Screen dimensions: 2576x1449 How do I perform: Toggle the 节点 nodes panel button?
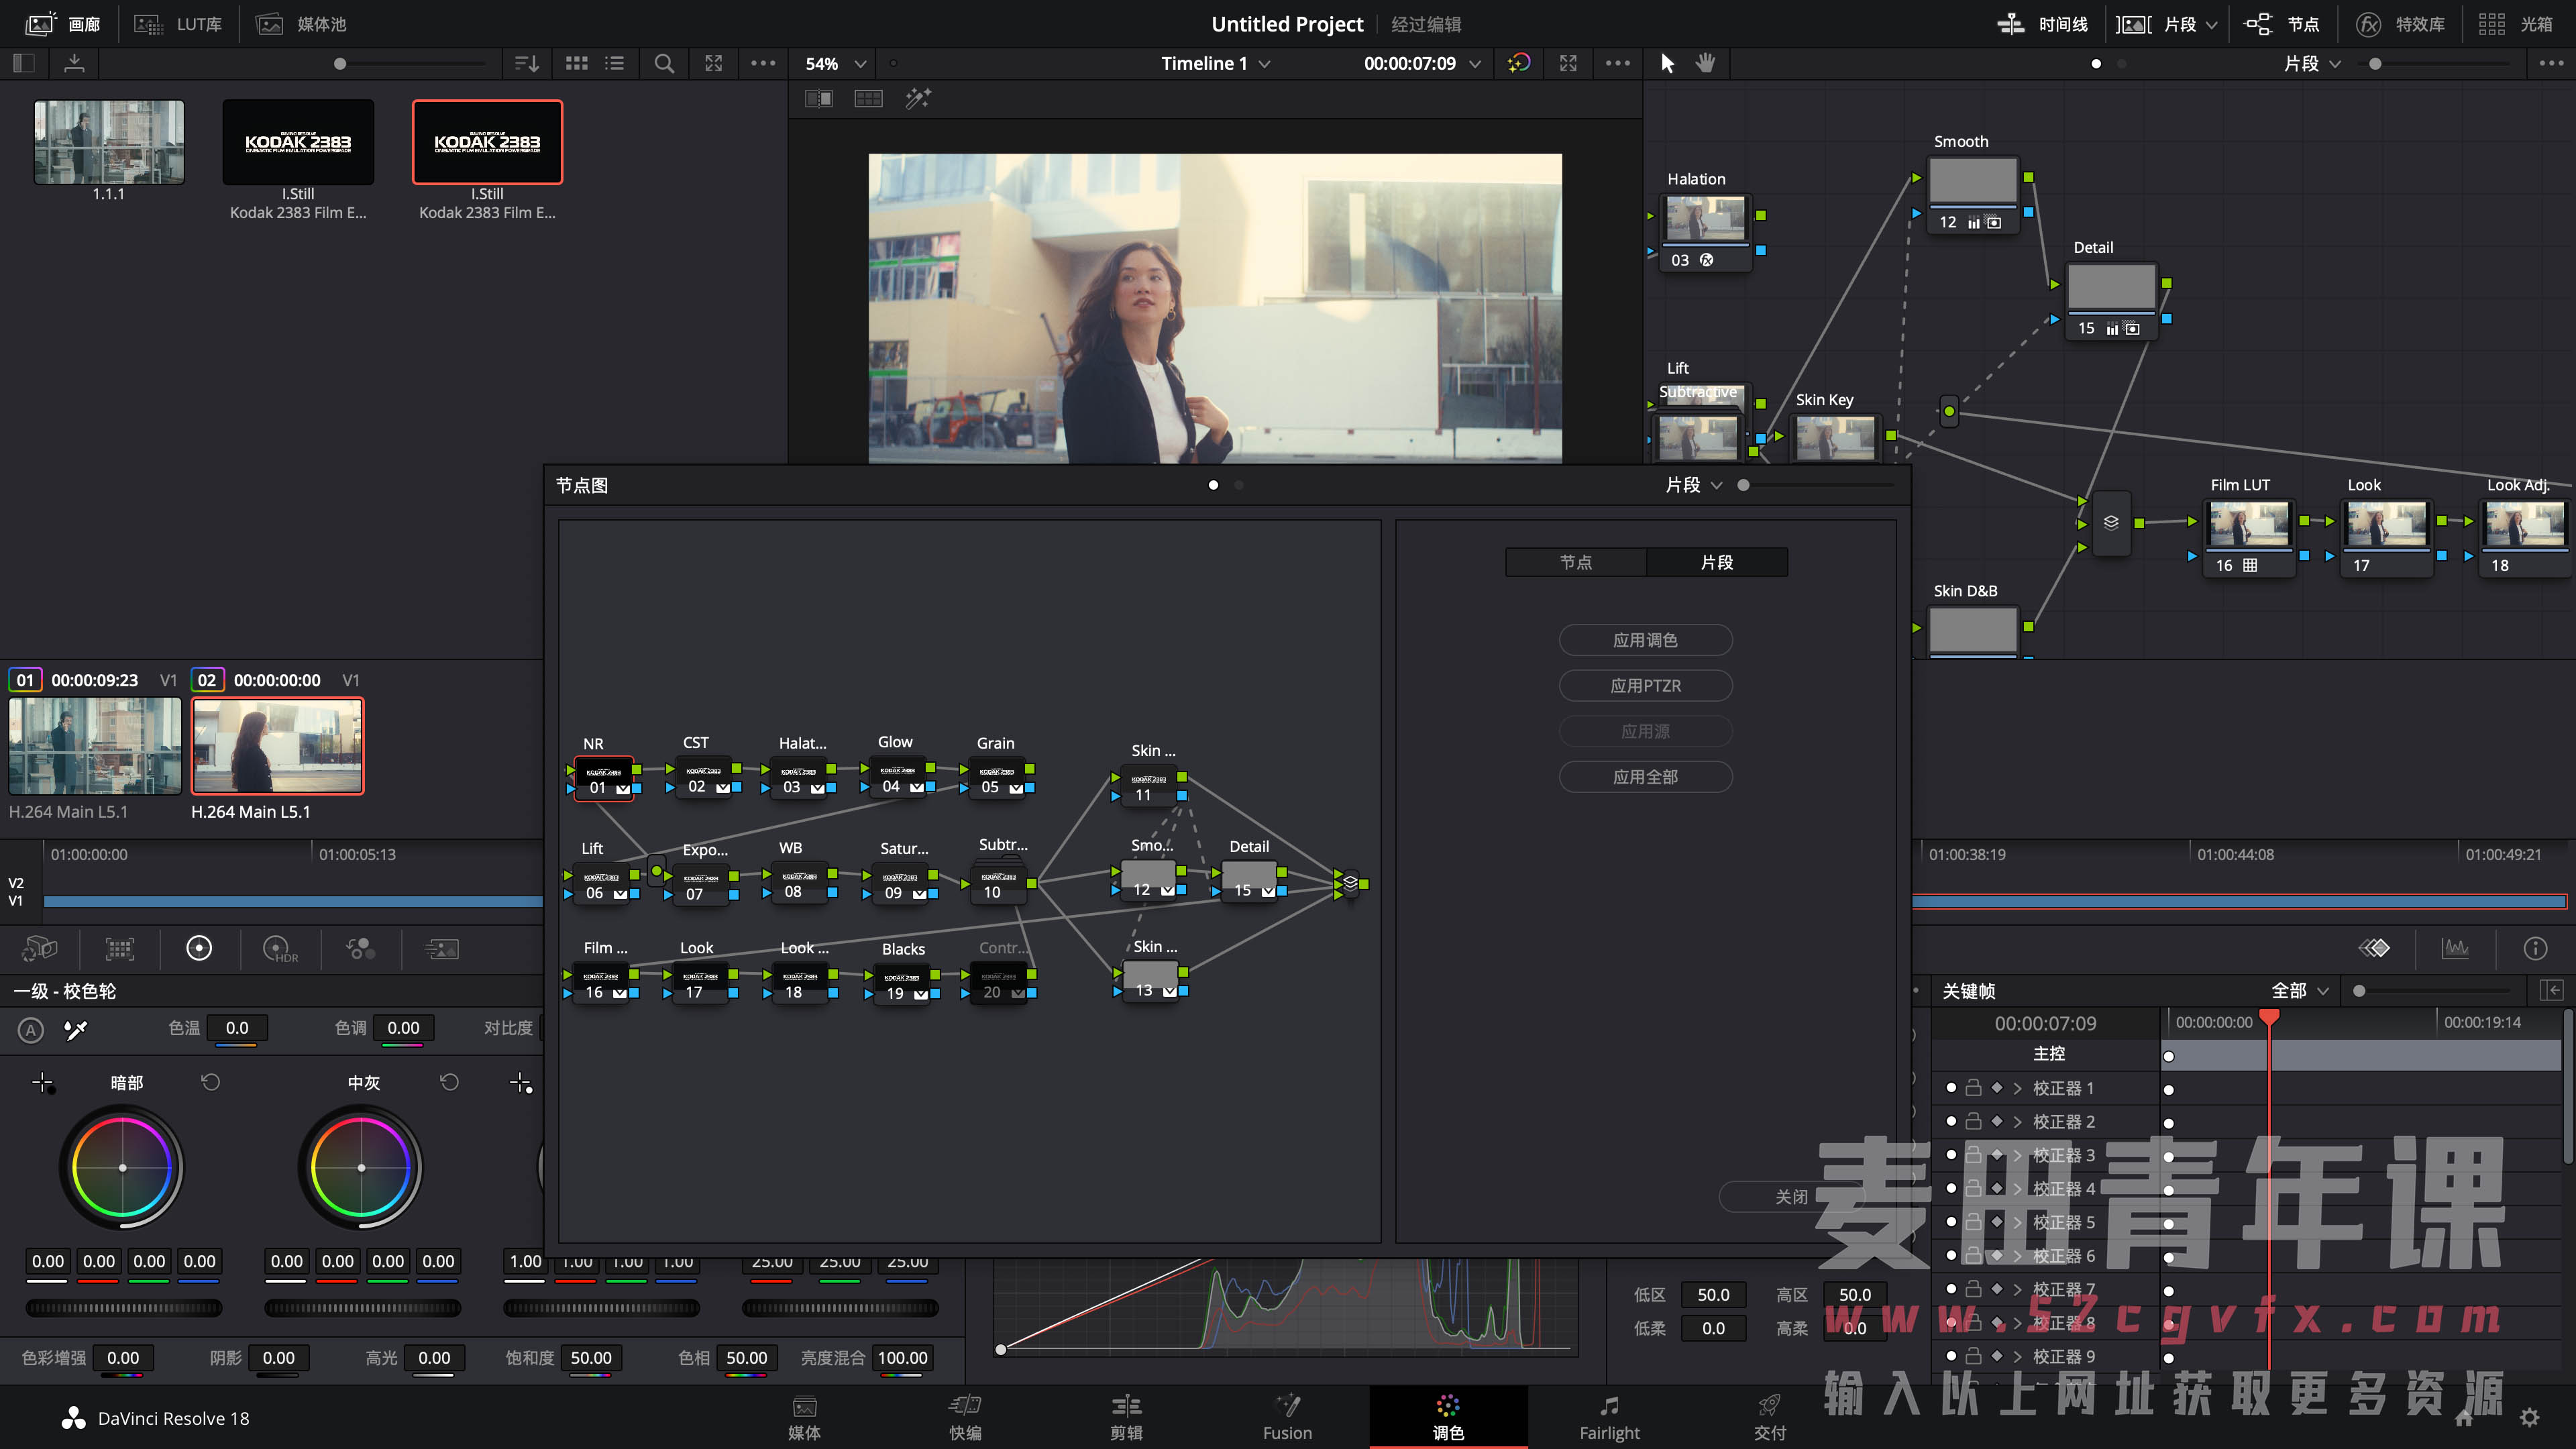(2281, 24)
